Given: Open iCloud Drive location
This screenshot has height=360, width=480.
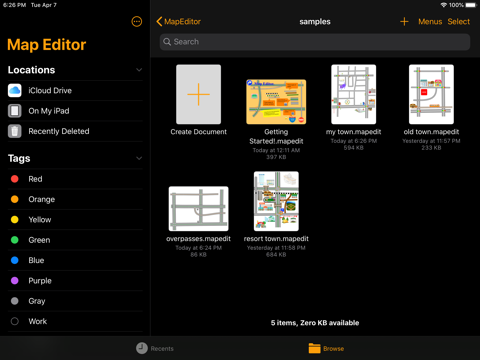Looking at the screenshot, I should pyautogui.click(x=75, y=90).
